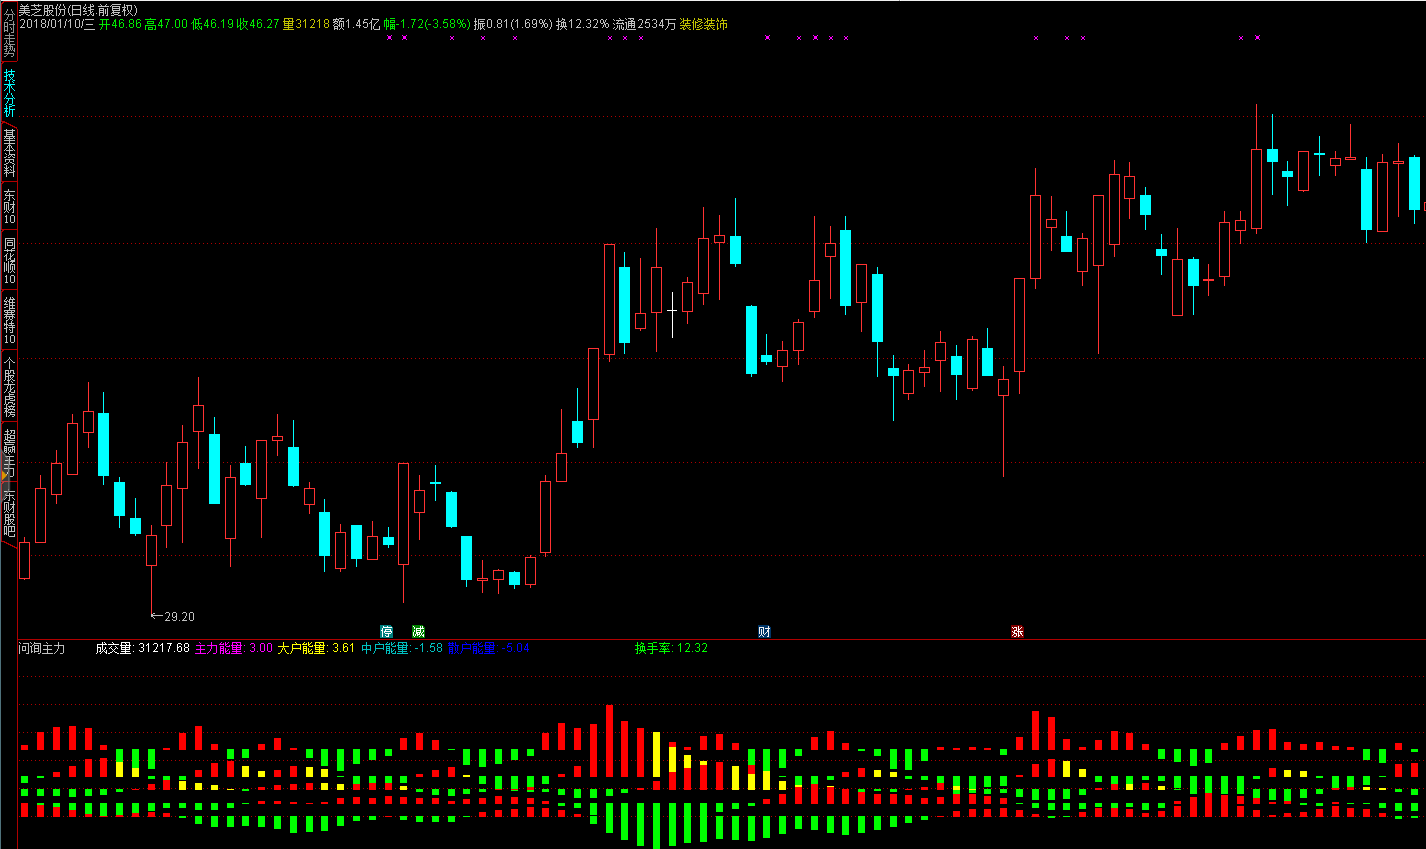The height and width of the screenshot is (849, 1426).
Task: Click the turnover amount 额1.45亿 value
Action: (357, 23)
